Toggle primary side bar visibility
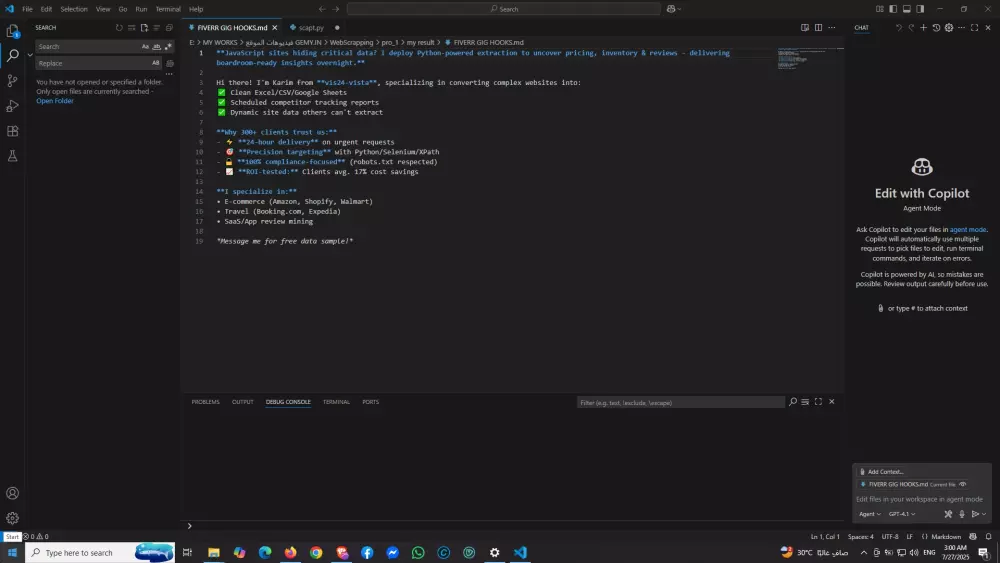The height and width of the screenshot is (563, 1000). coord(893,9)
